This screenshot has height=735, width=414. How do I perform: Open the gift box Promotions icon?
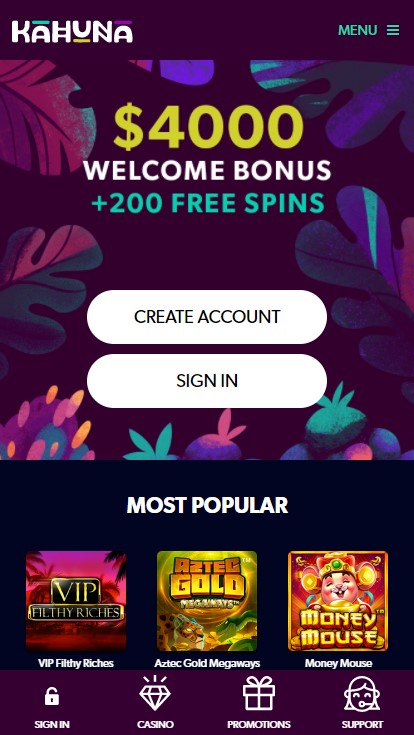point(259,693)
